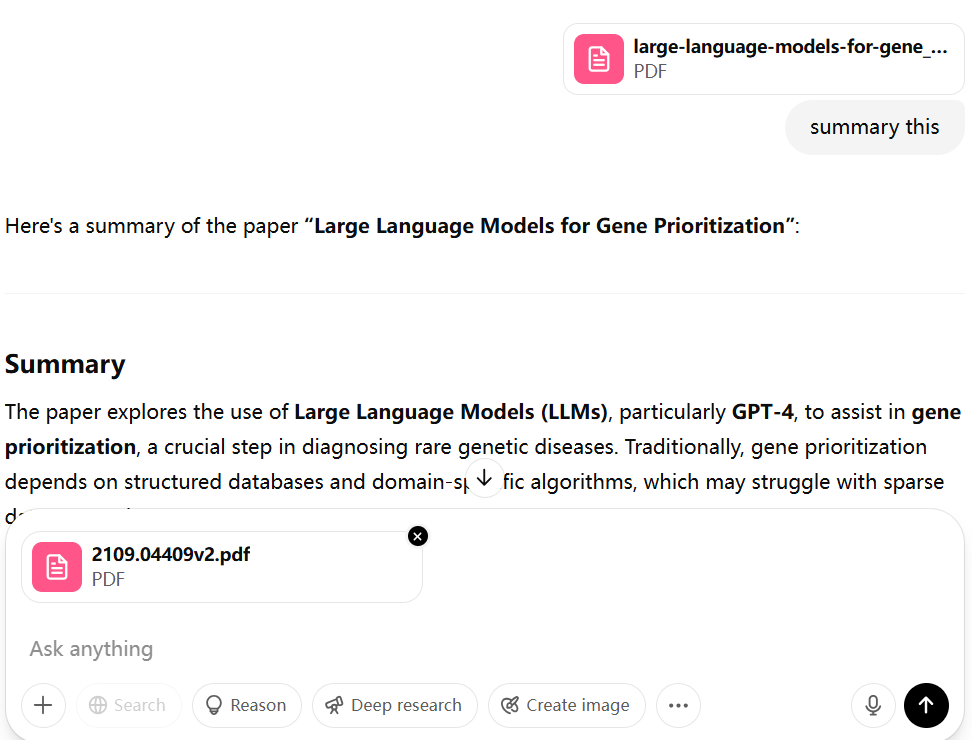The width and height of the screenshot is (972, 740).
Task: Select the summary this message bubble
Action: point(874,127)
